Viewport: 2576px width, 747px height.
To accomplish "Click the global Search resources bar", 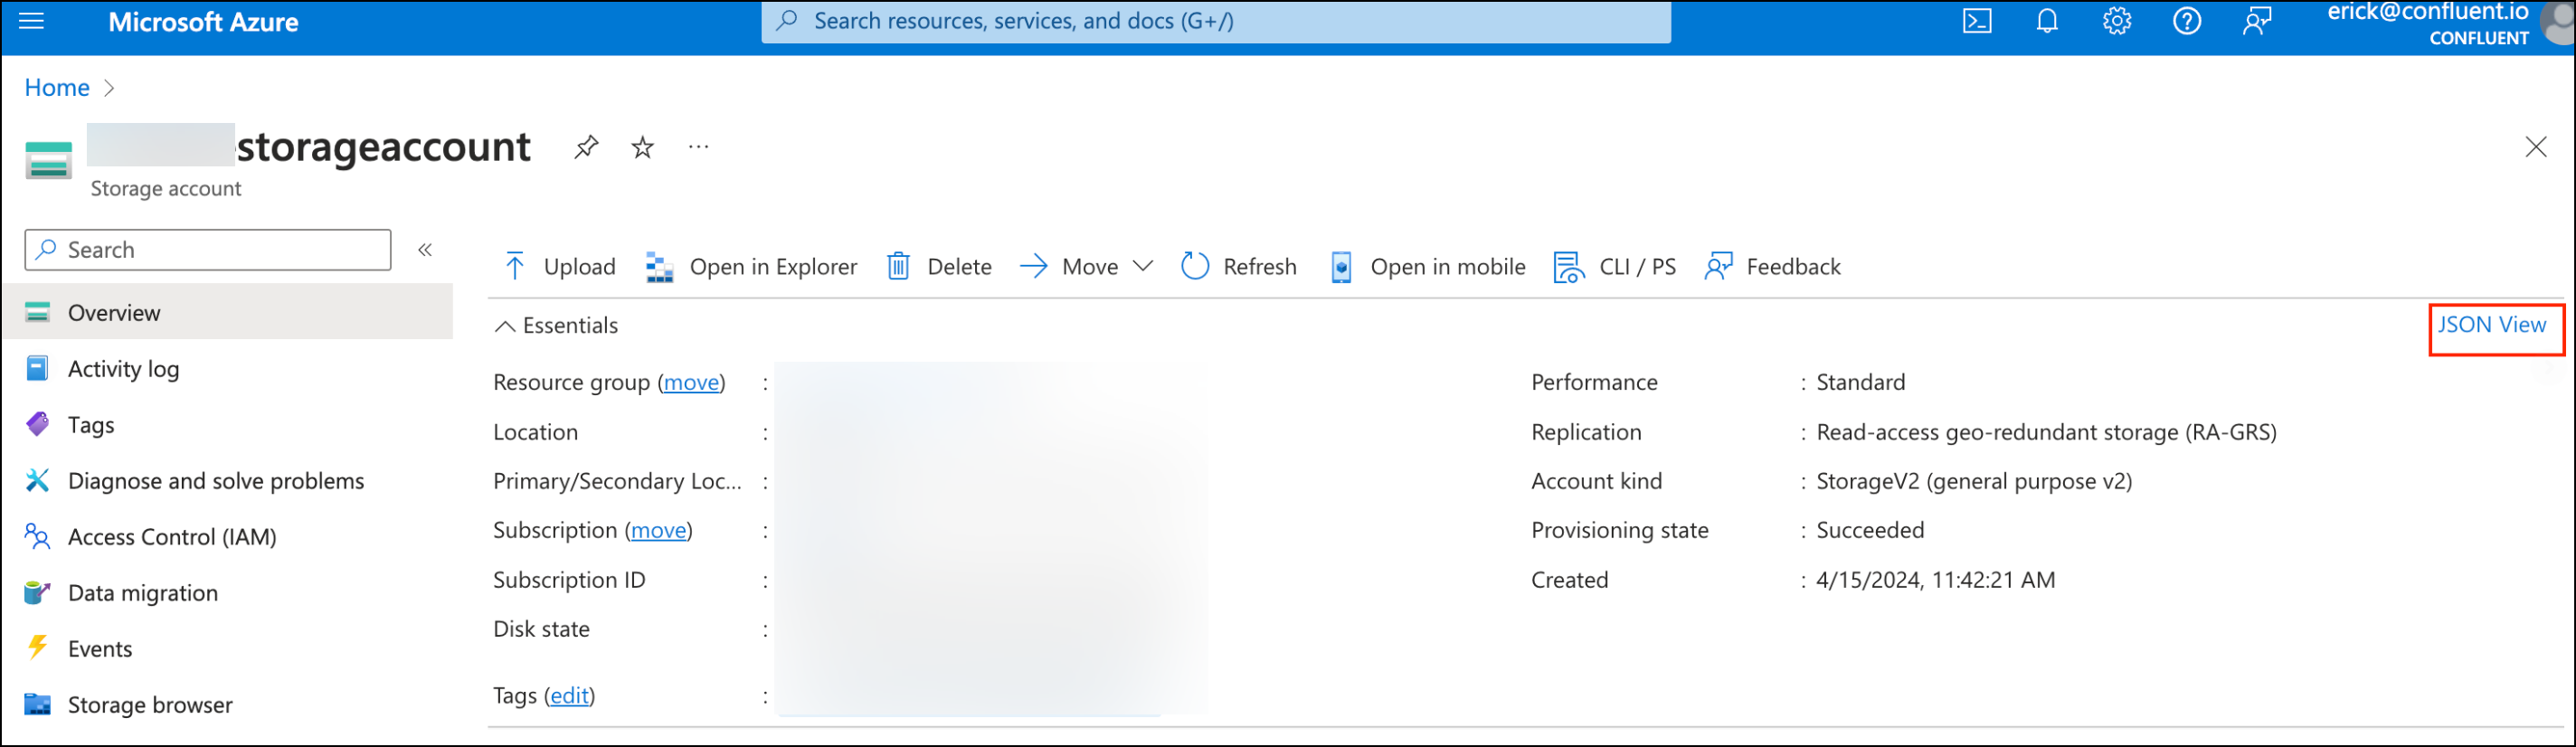I will (1216, 21).
